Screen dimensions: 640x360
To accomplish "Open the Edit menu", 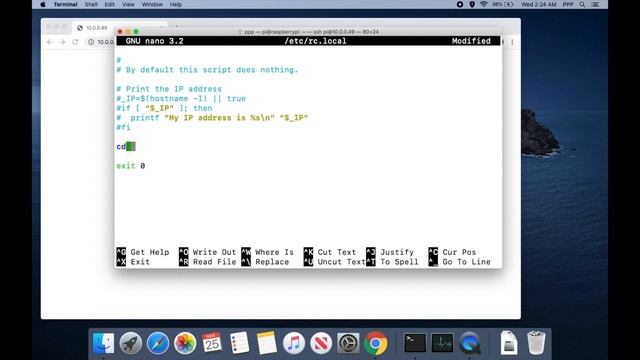I will 109,4.
